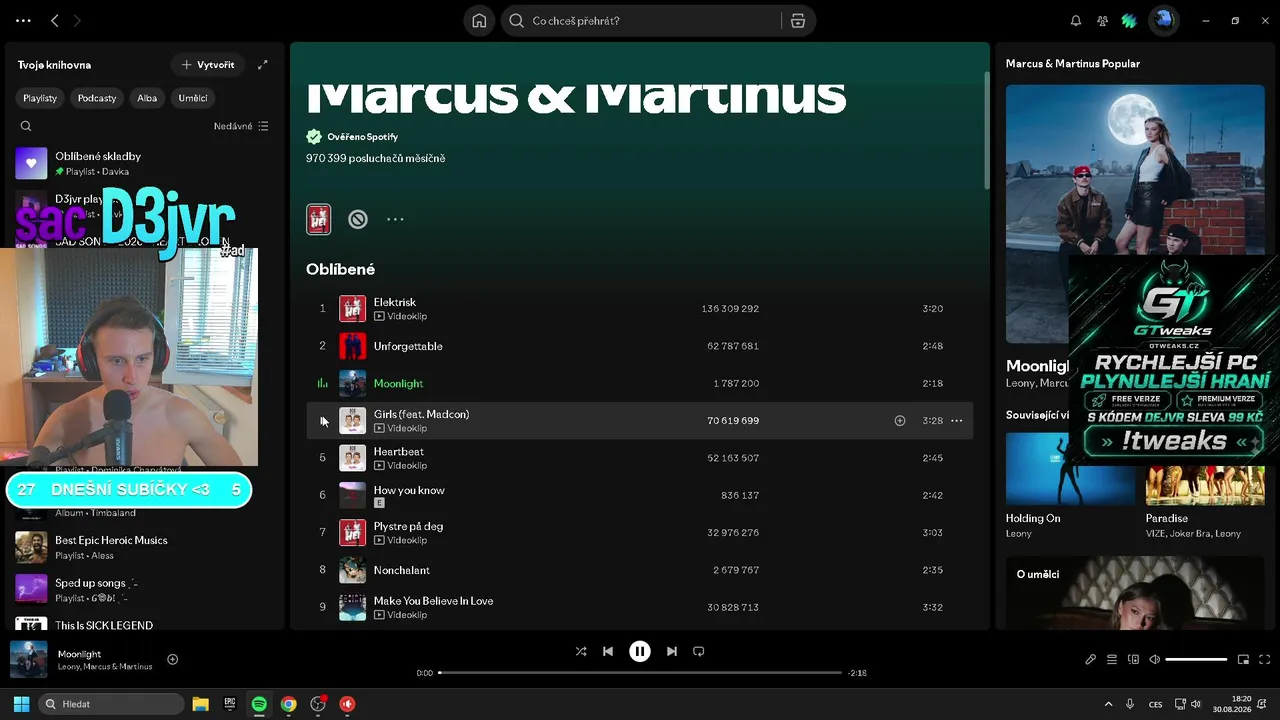Click now-playing album cover in bottom bar
Image resolution: width=1280 pixels, height=720 pixels.
(29, 660)
